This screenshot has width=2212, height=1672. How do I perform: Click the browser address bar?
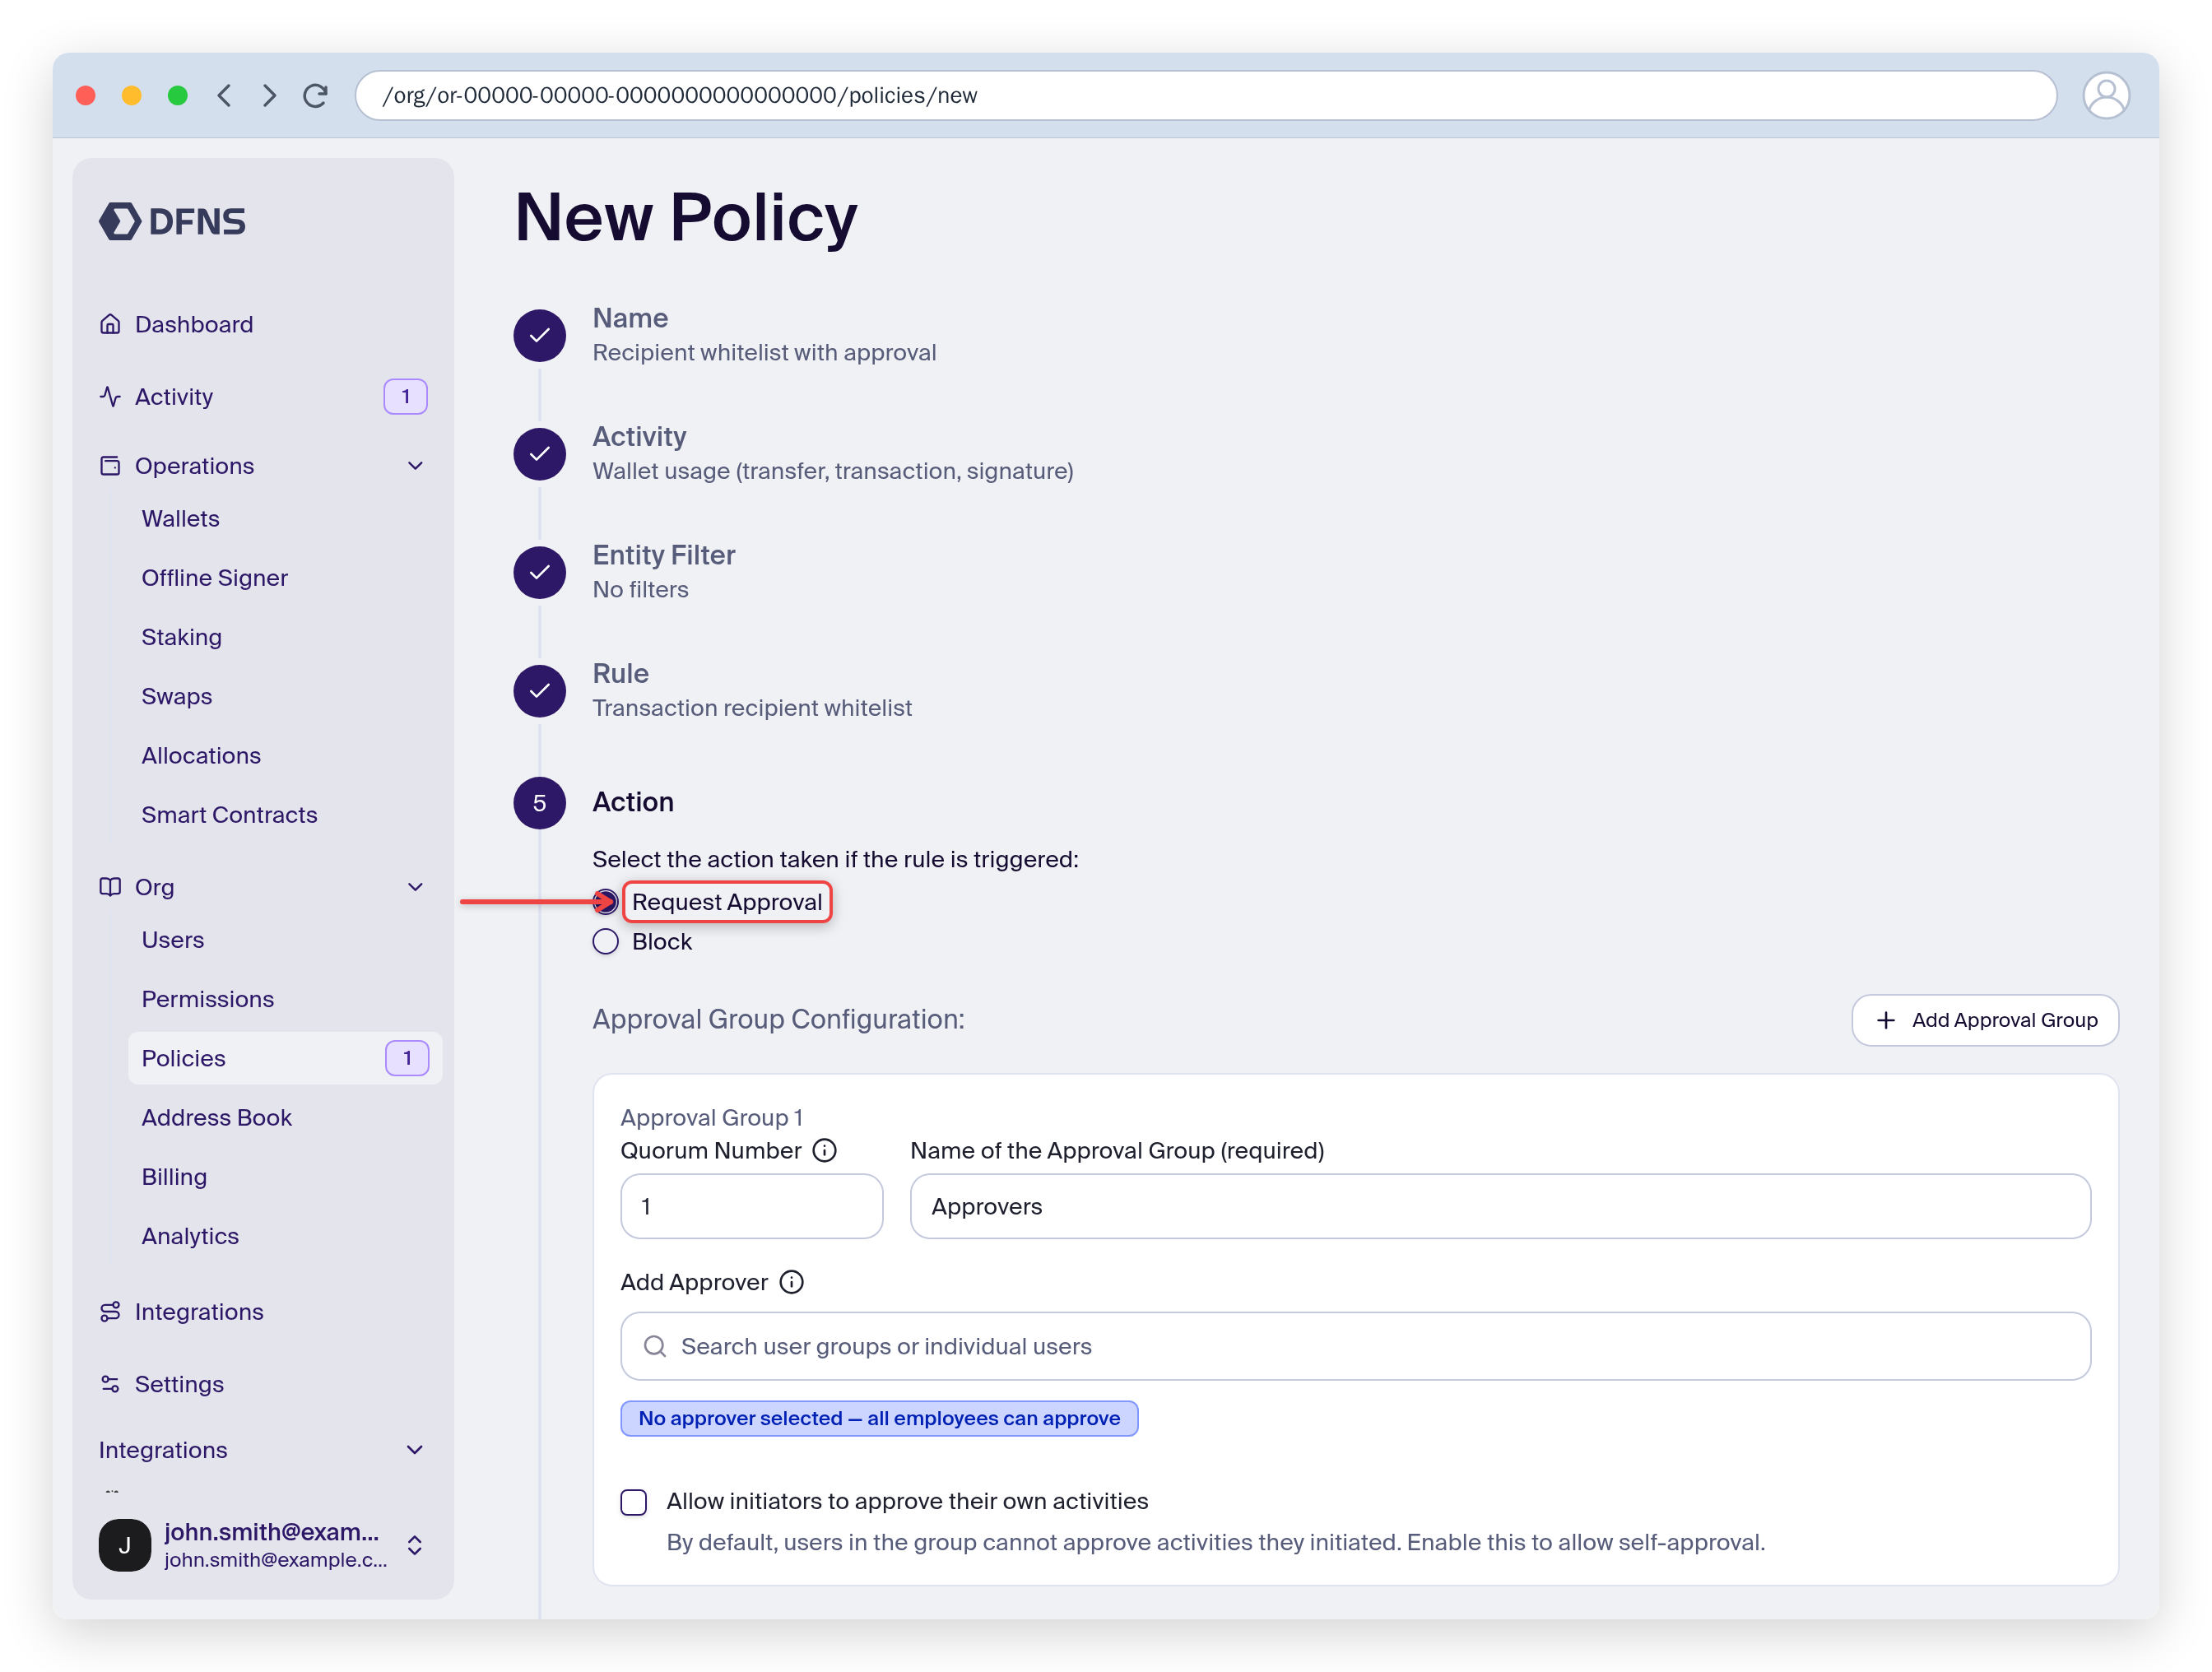pos(1206,95)
